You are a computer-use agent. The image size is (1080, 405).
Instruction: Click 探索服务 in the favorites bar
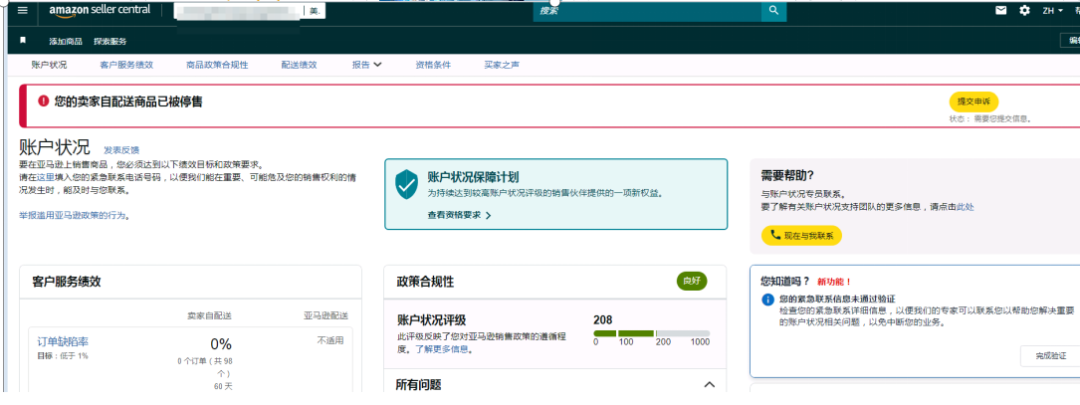(110, 41)
